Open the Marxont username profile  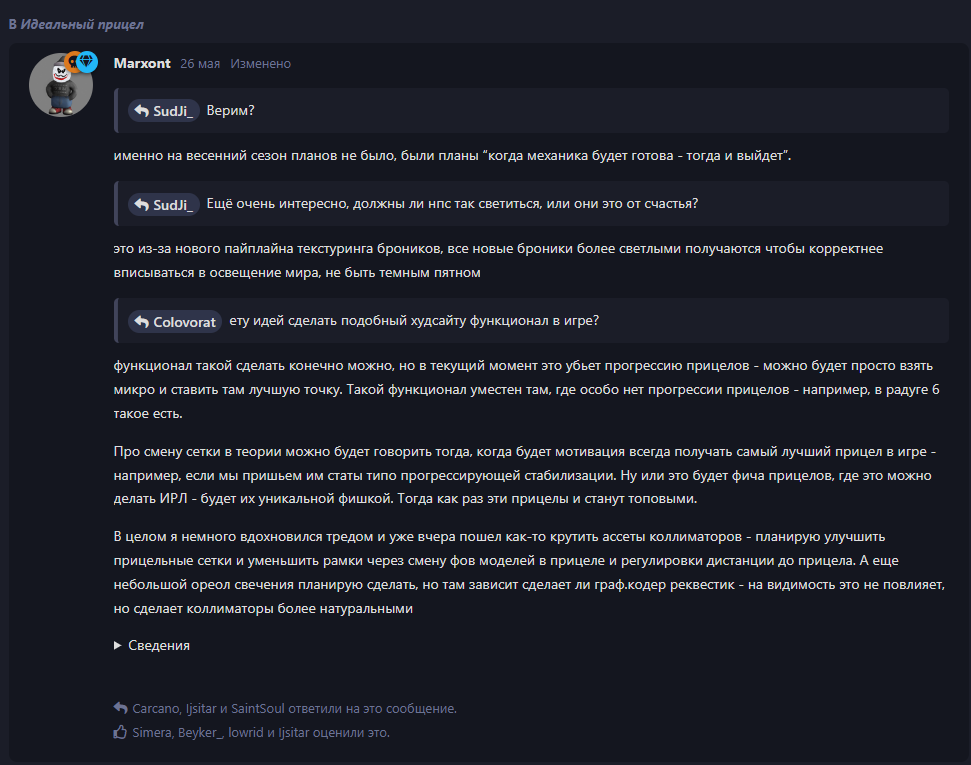142,63
